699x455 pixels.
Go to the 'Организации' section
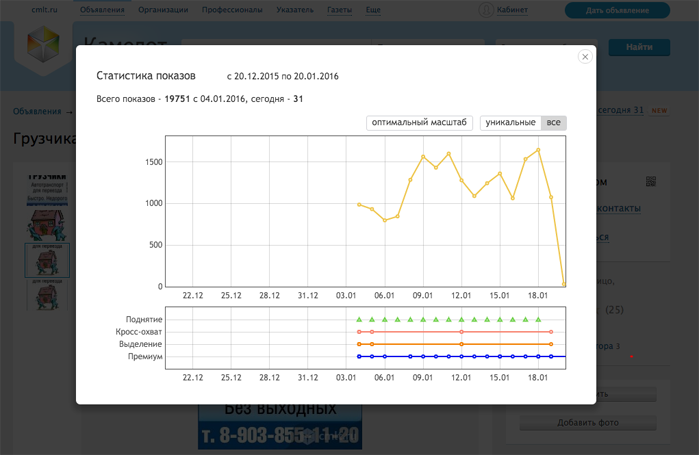163,10
